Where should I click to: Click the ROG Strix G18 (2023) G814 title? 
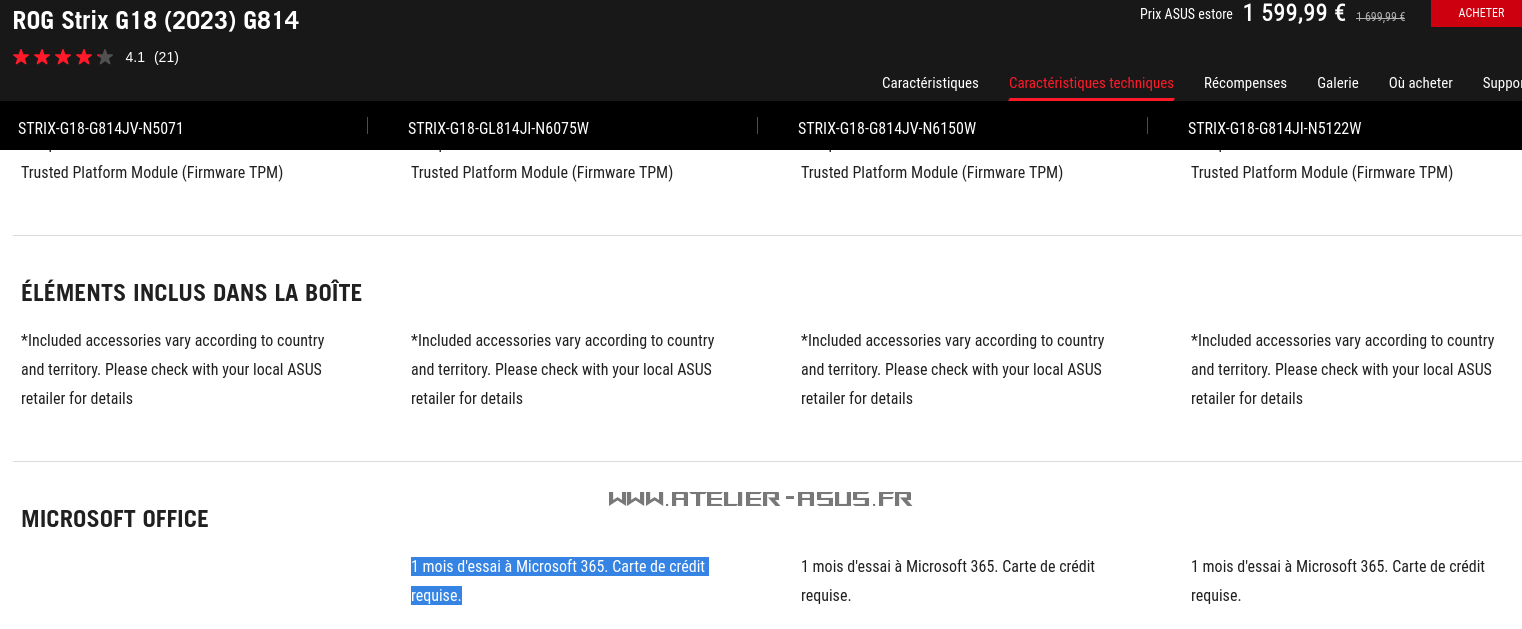point(156,20)
